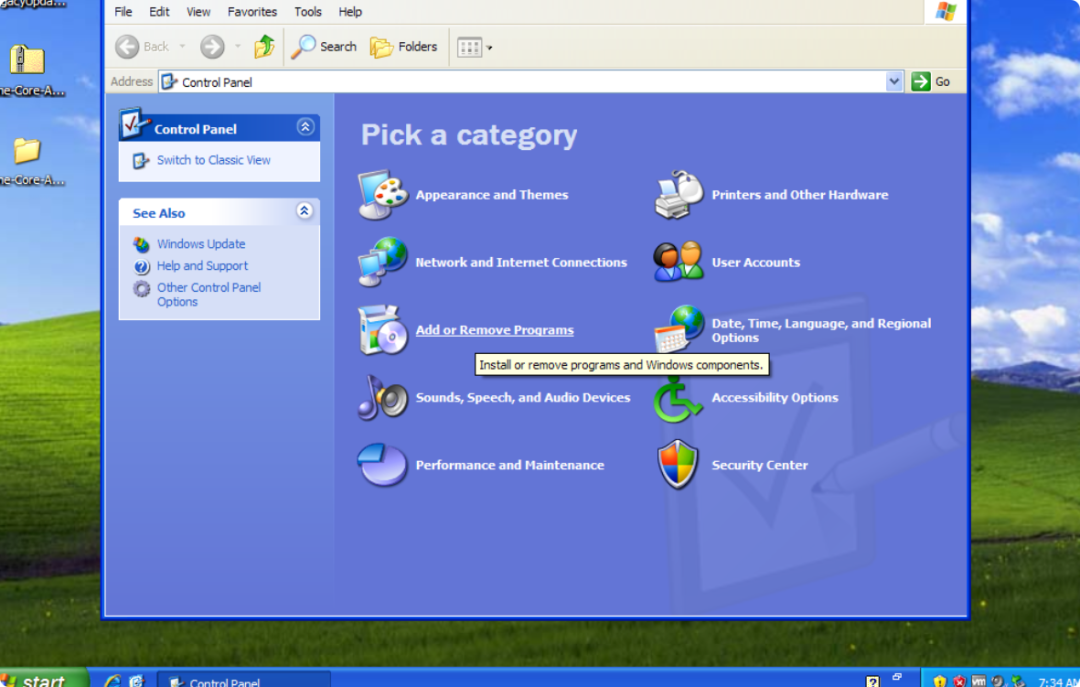Click the Accessibility Options text link
Screen dimensions: 1080x687
775,398
